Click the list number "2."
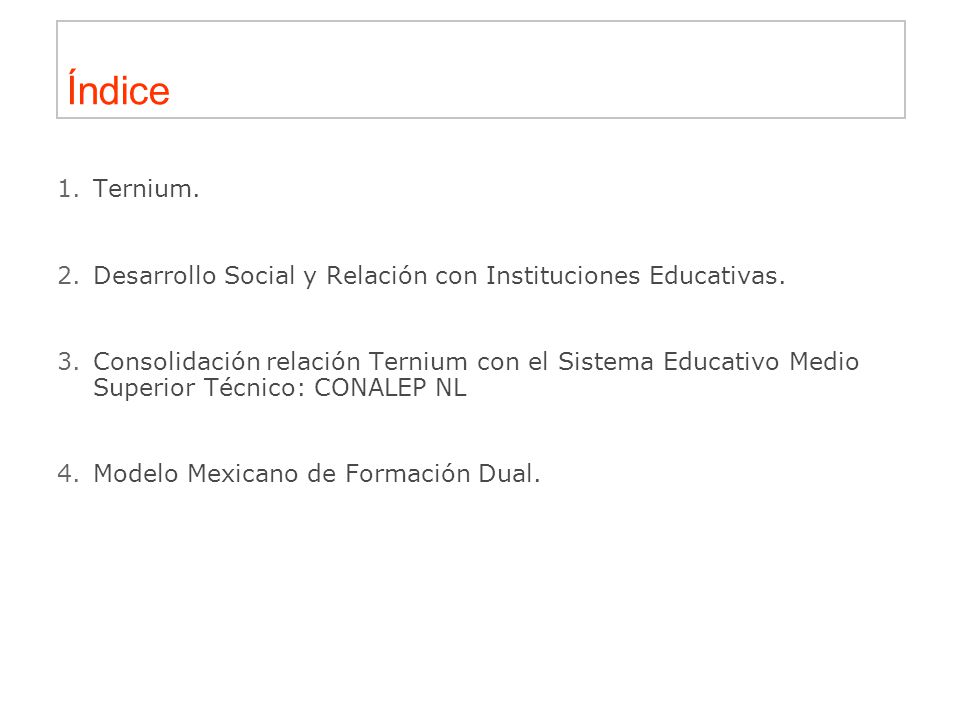 pos(69,276)
